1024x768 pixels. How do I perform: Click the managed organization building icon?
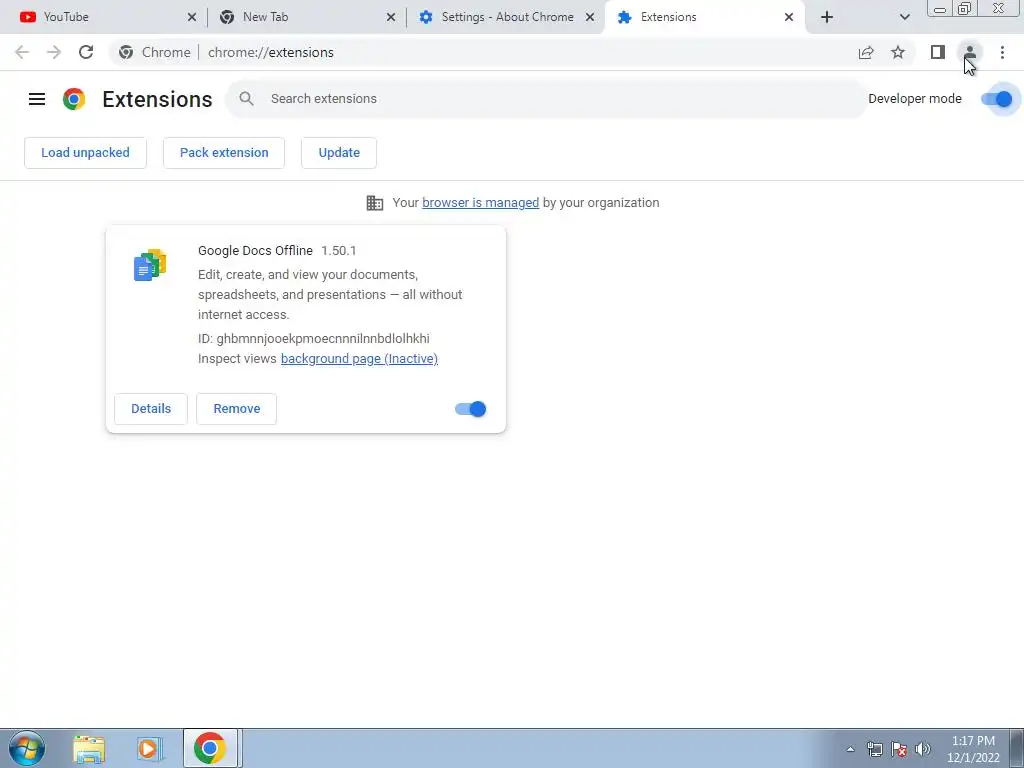375,202
